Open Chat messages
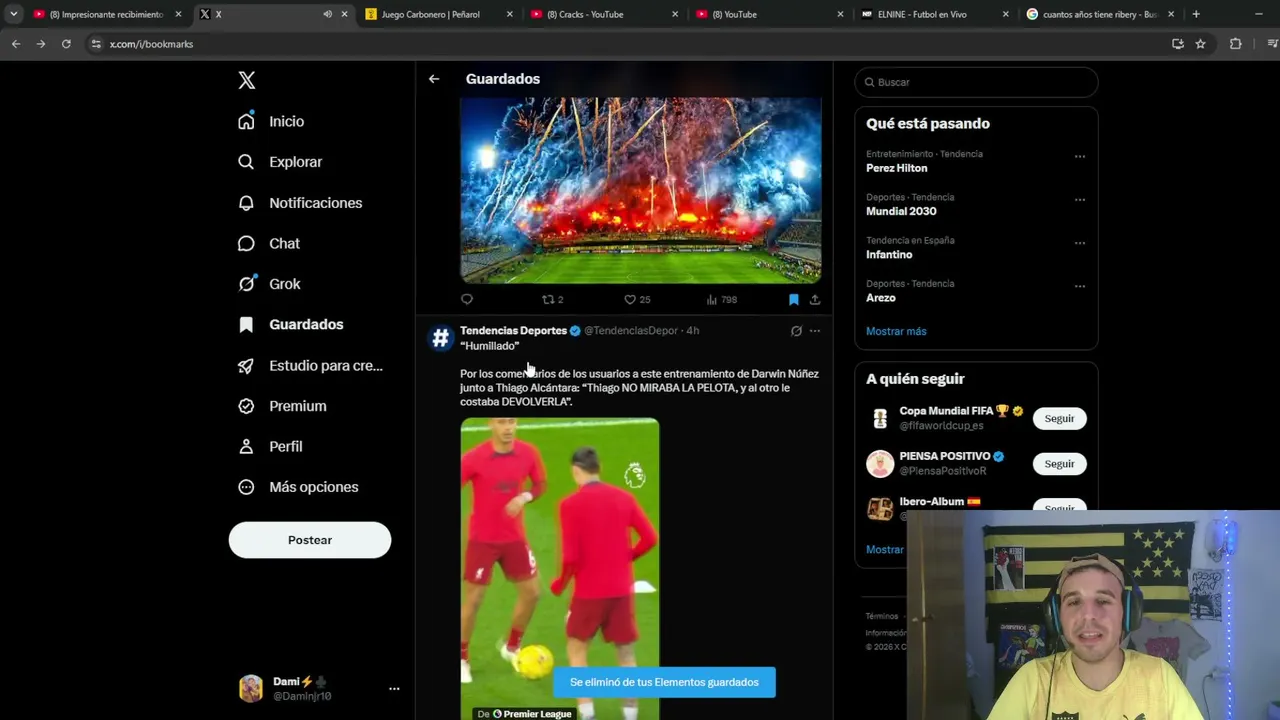Image resolution: width=1280 pixels, height=720 pixels. pos(269,243)
